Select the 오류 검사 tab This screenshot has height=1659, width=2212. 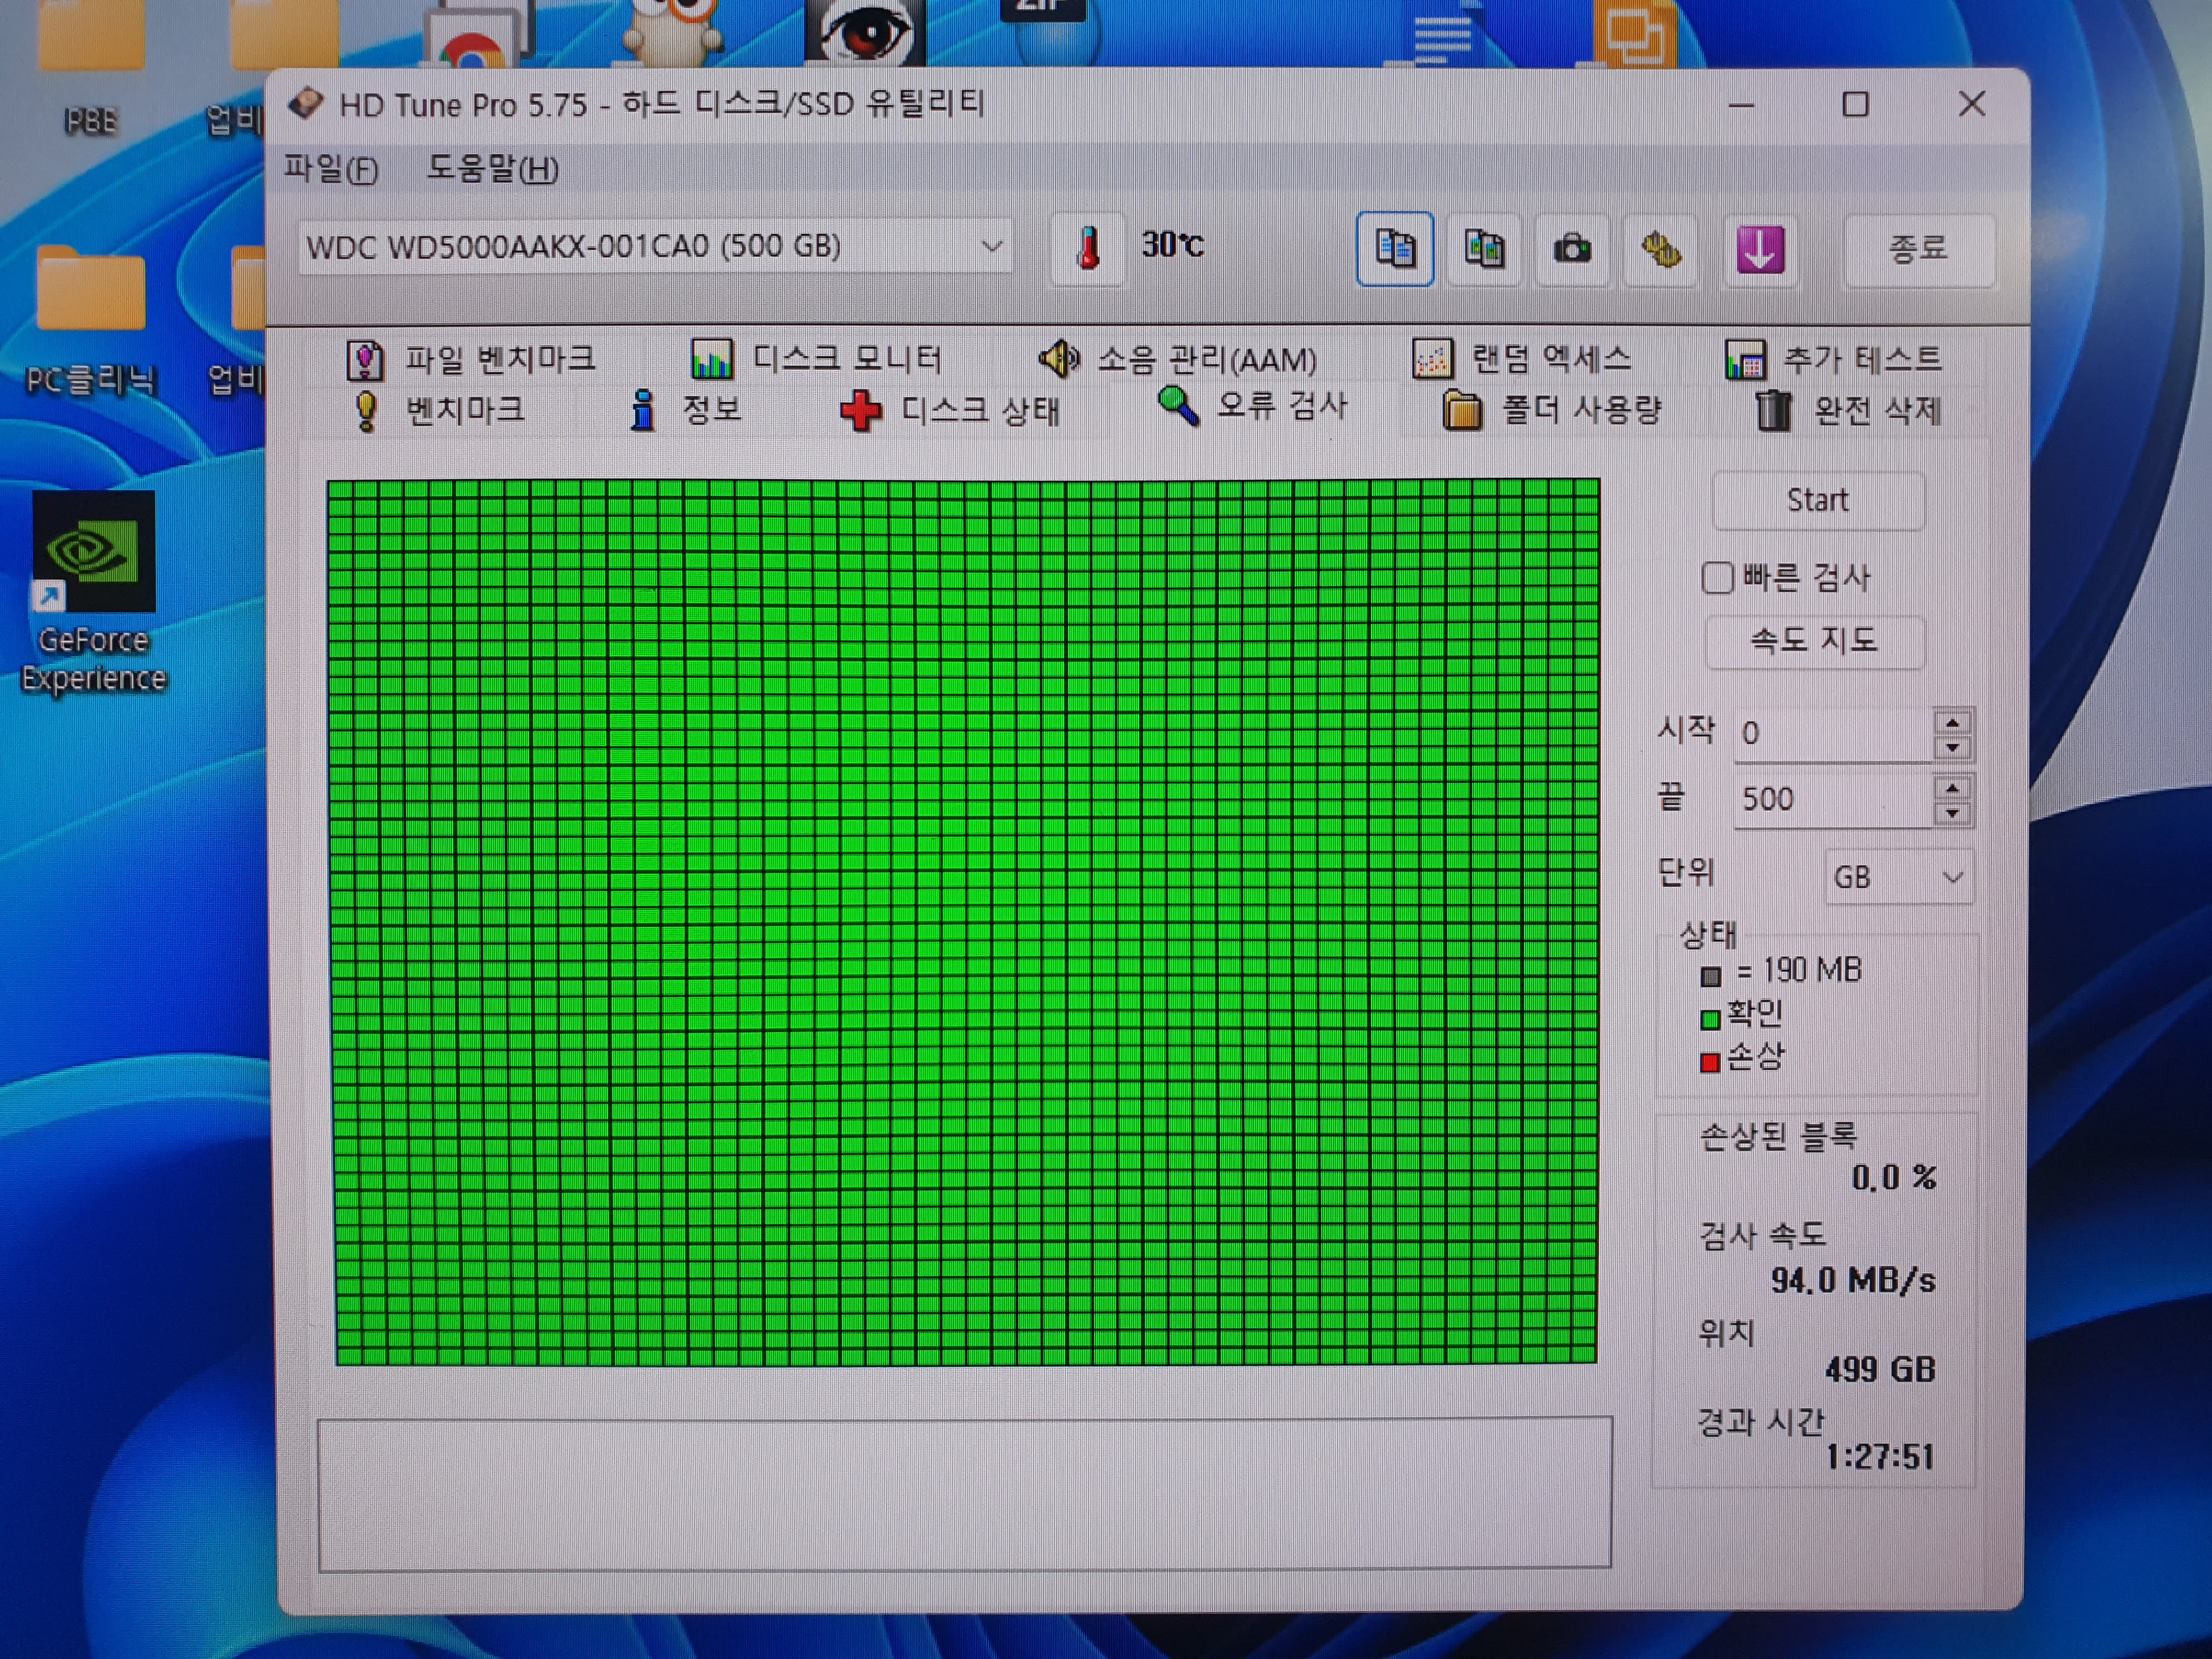(1252, 407)
